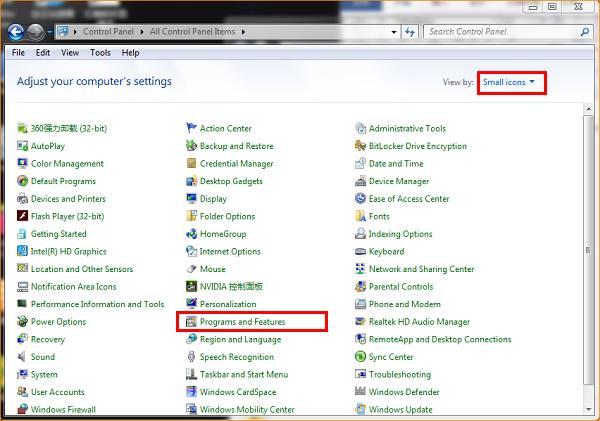This screenshot has height=421, width=600.
Task: Expand the View by Small icons dropdown
Action: (x=509, y=81)
